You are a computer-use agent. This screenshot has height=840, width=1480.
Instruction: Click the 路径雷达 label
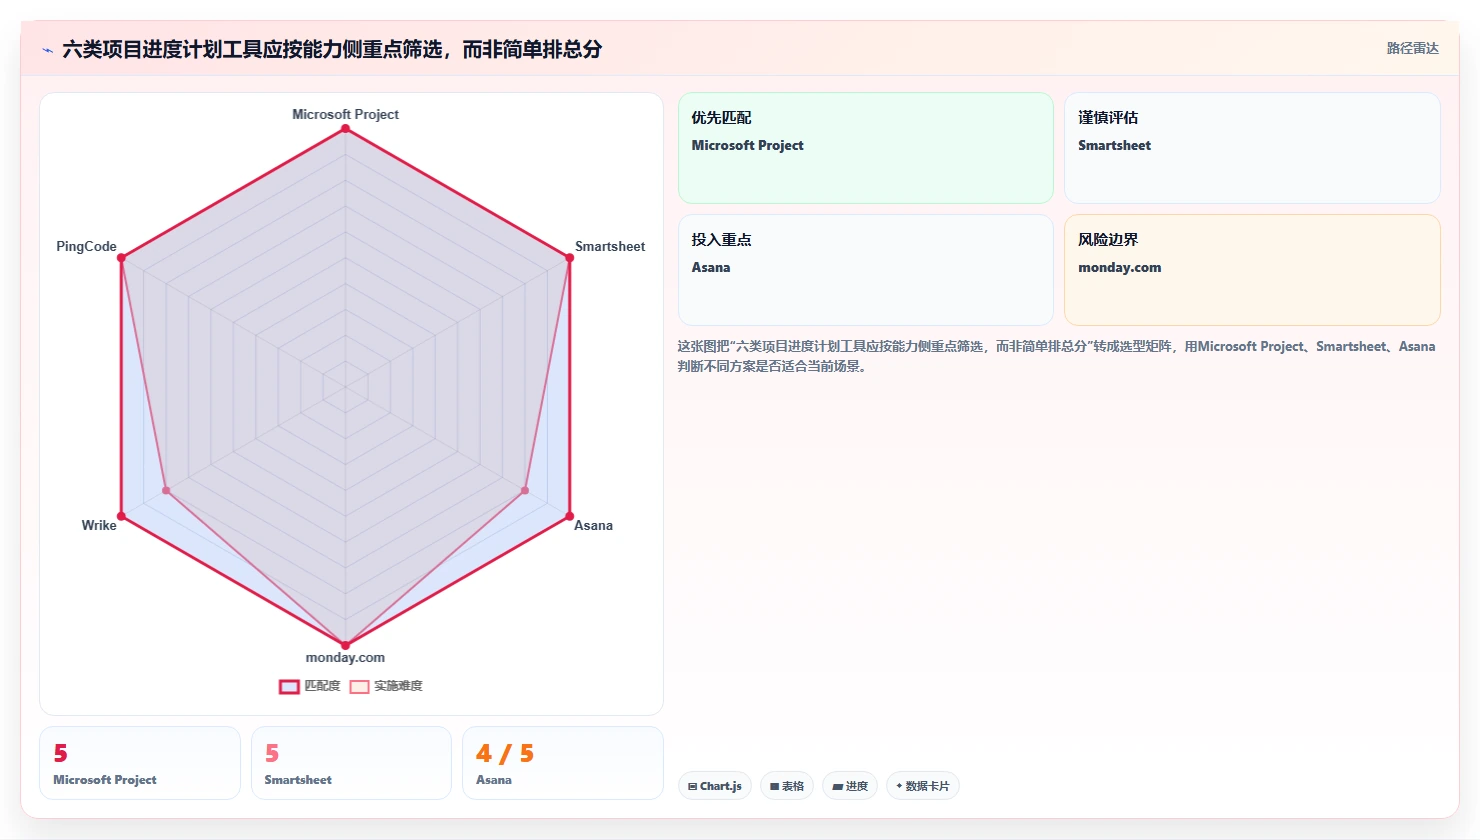[x=1412, y=49]
